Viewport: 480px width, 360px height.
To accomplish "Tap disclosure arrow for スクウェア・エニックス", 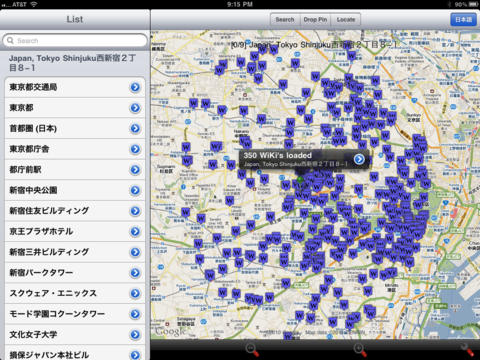I will click(135, 293).
